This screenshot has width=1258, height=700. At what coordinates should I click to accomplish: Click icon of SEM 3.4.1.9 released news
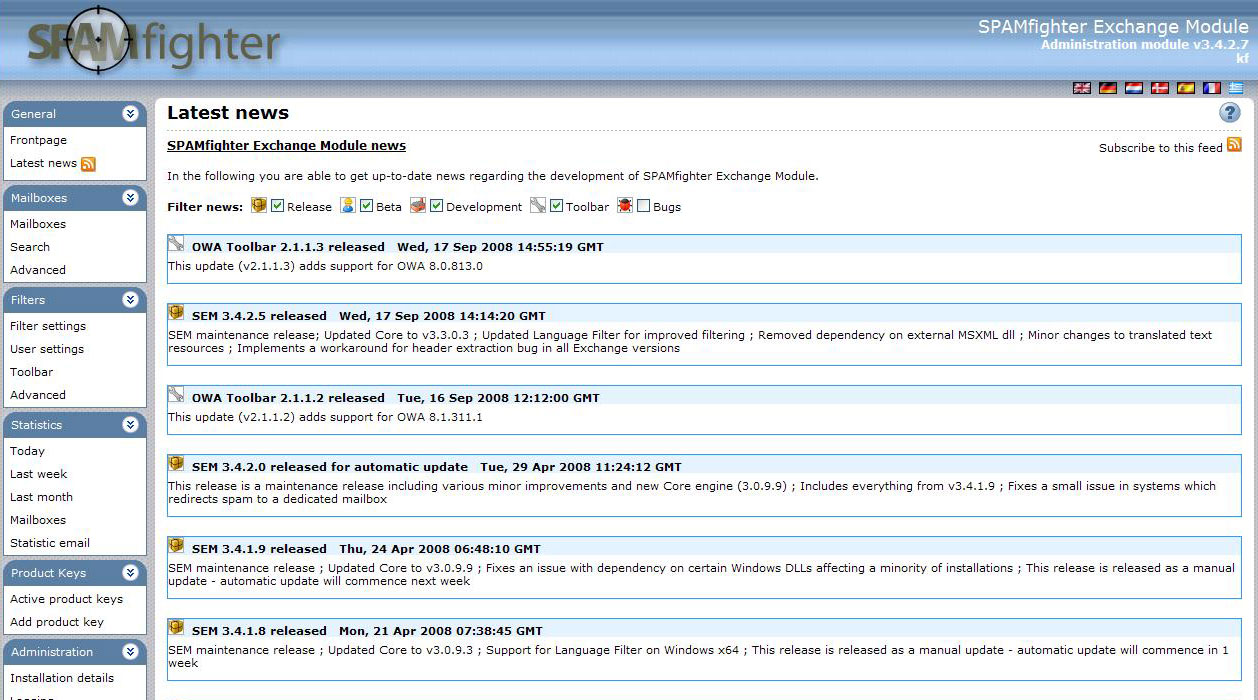click(176, 546)
